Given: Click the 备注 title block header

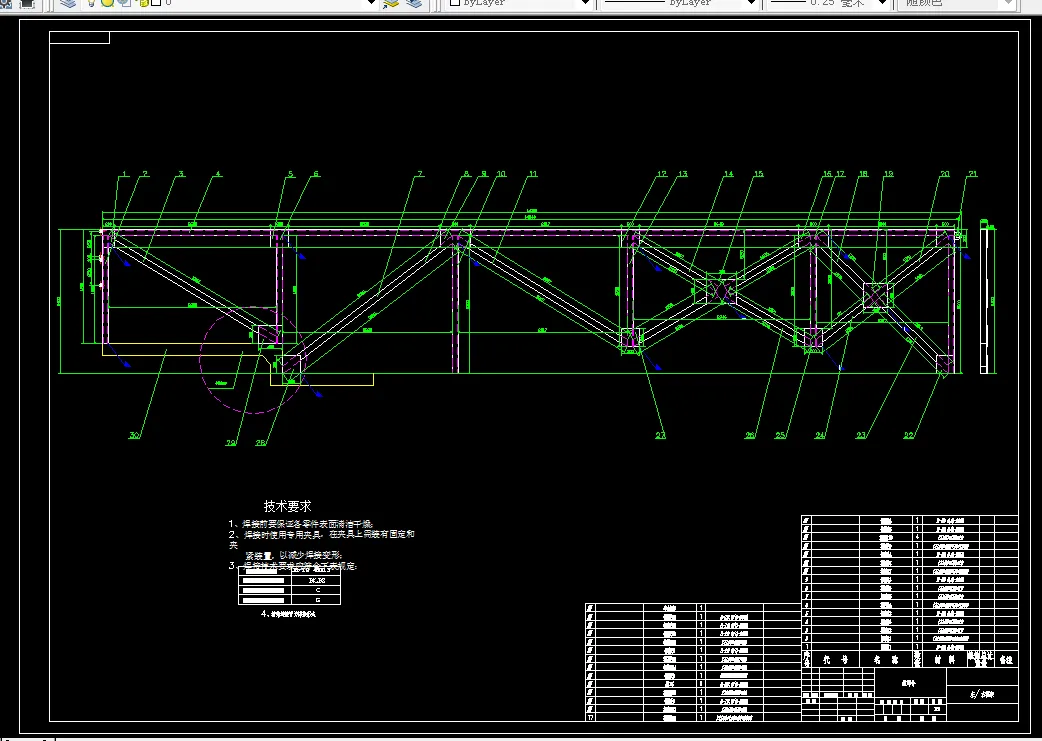Looking at the screenshot, I should pos(1006,660).
